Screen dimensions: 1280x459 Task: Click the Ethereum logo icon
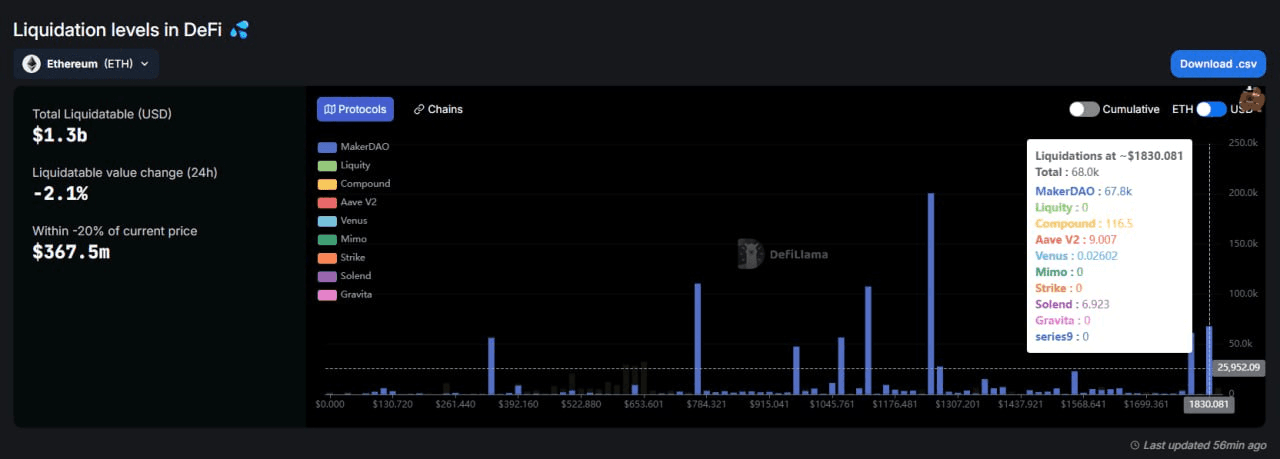coord(31,64)
